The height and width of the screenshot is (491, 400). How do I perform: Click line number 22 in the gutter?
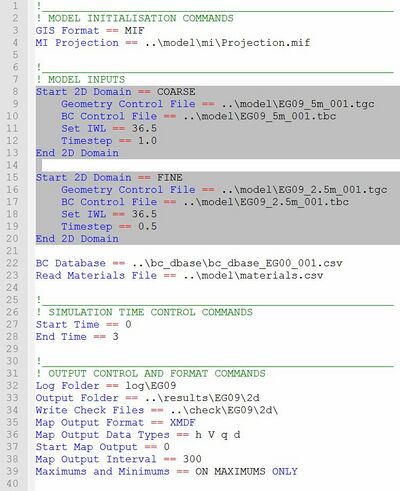point(12,263)
